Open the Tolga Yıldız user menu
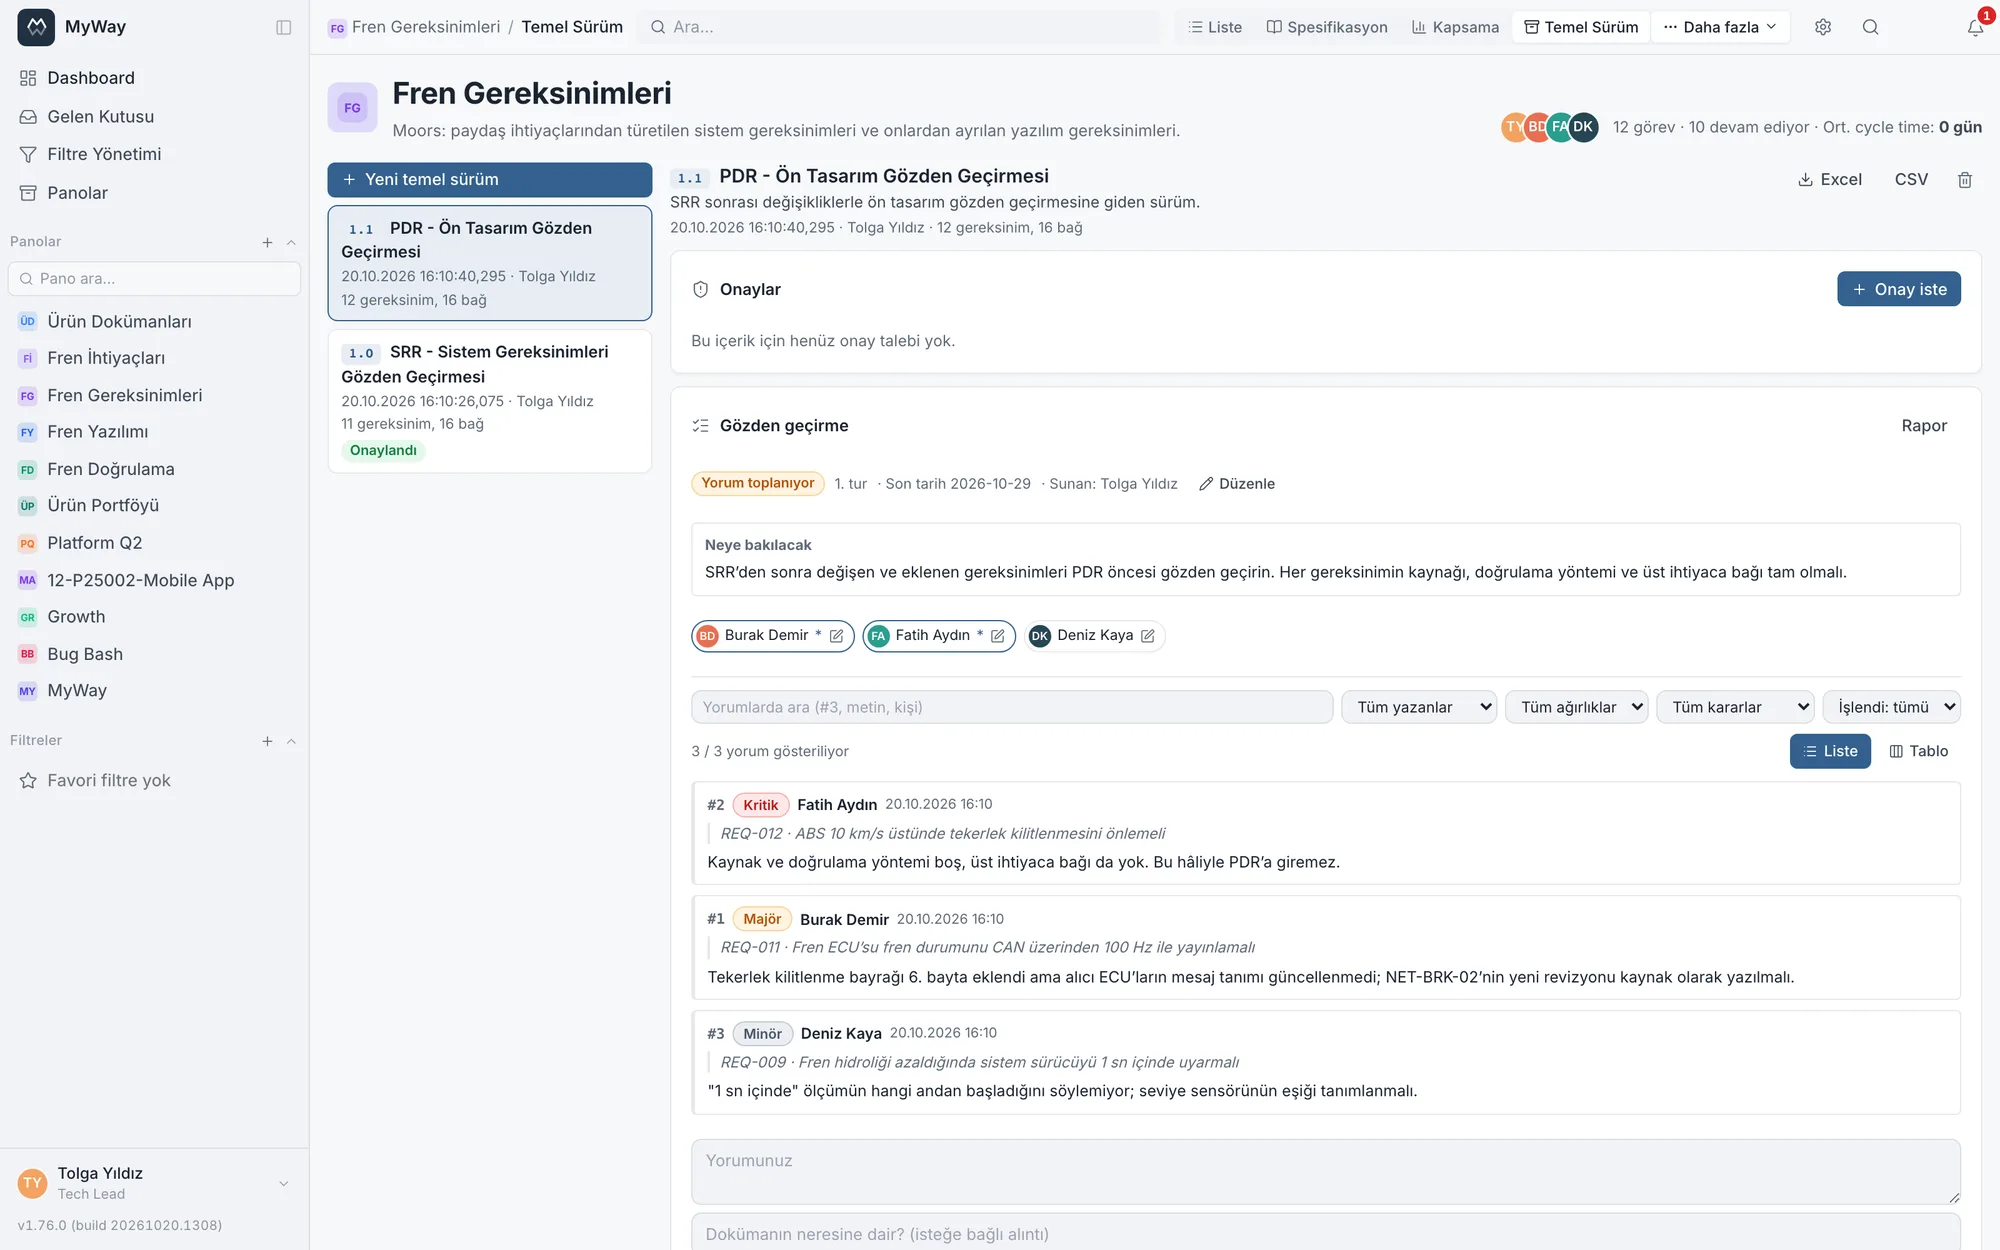 click(x=154, y=1183)
